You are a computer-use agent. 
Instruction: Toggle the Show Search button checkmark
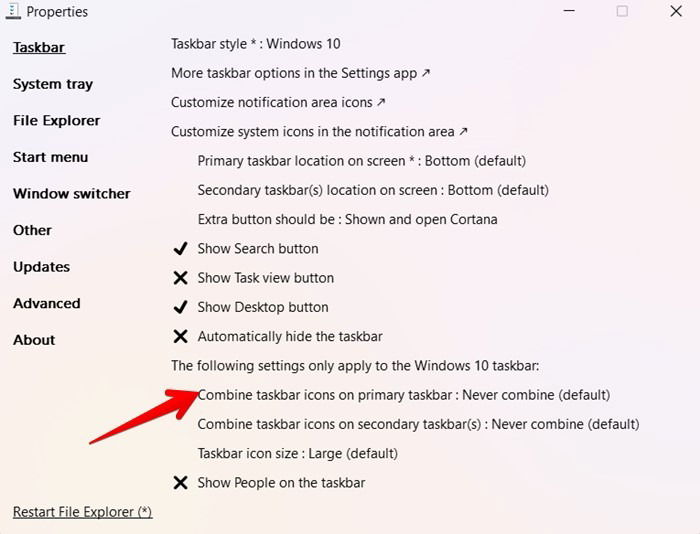pos(180,249)
